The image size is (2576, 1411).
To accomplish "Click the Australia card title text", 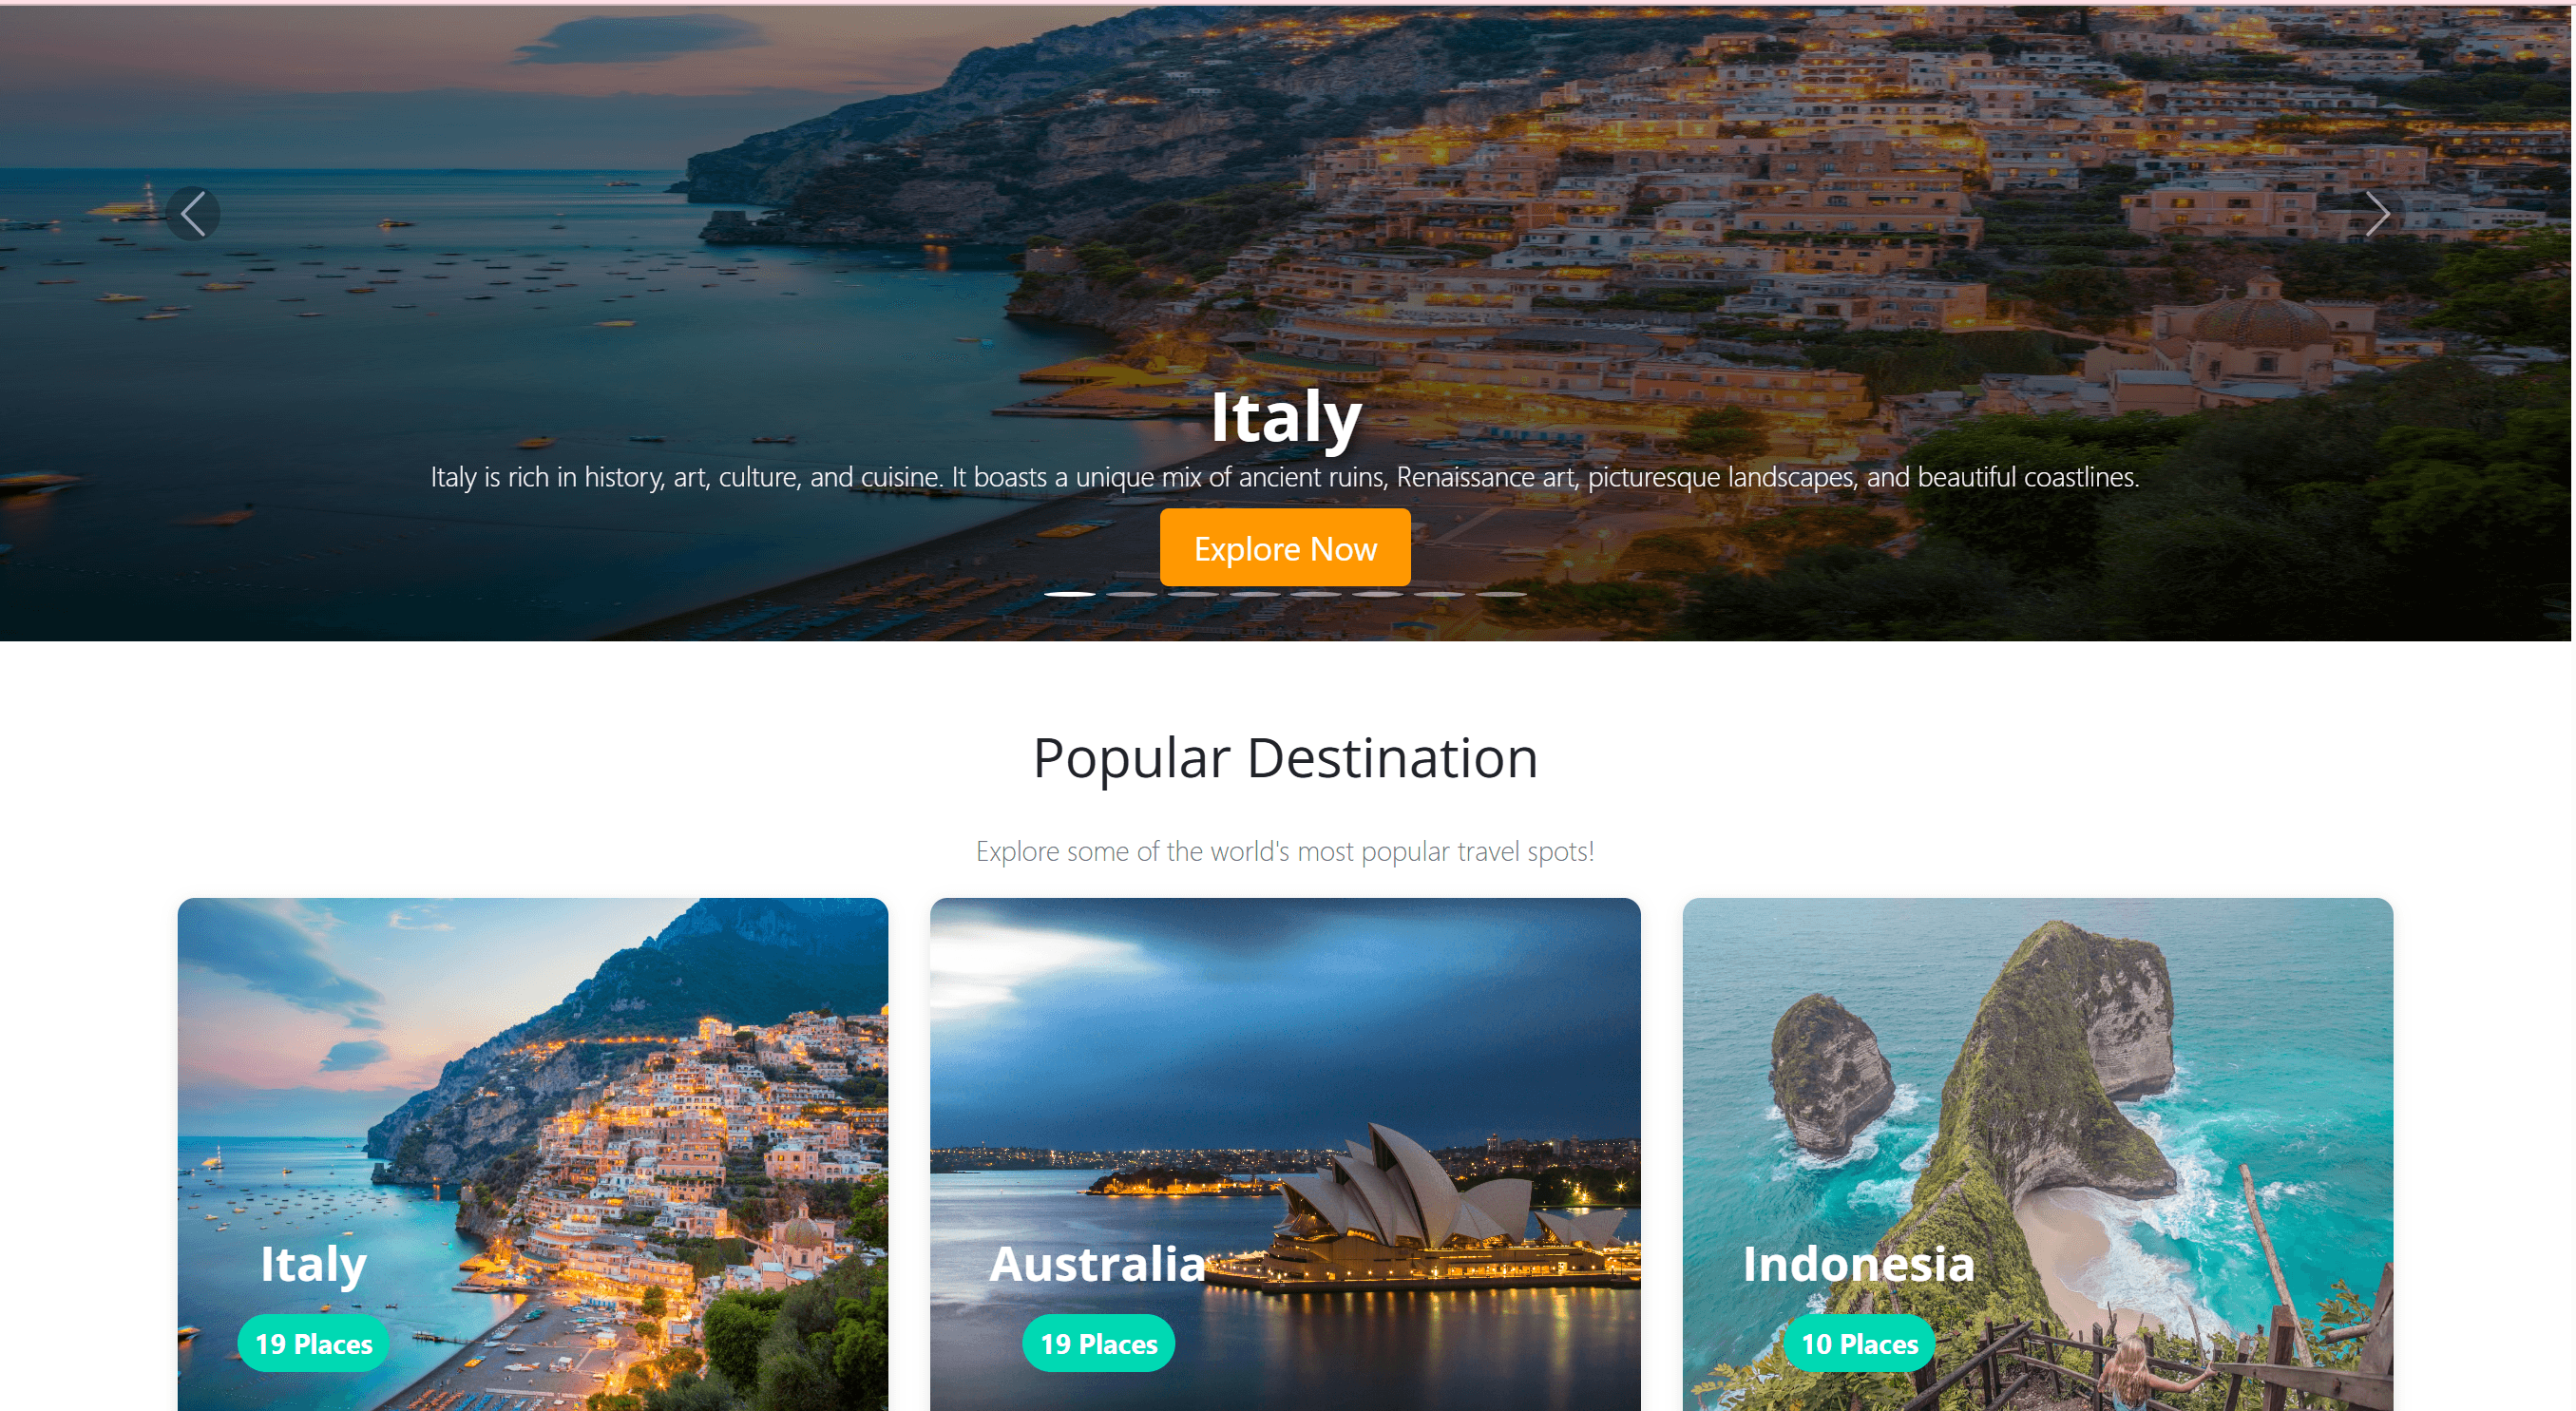I will 1098,1264.
